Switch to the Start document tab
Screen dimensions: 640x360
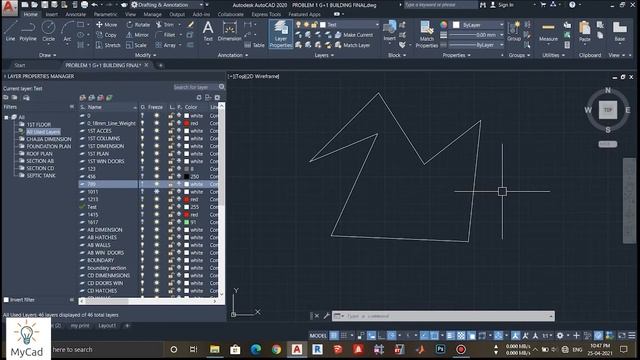point(20,65)
